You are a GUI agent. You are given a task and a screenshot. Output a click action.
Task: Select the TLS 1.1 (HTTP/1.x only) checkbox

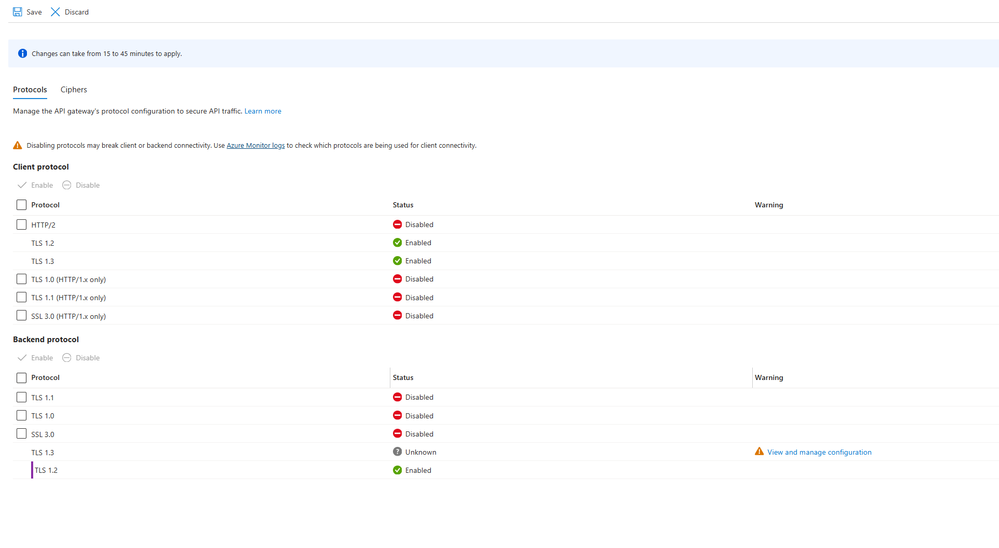(x=21, y=298)
